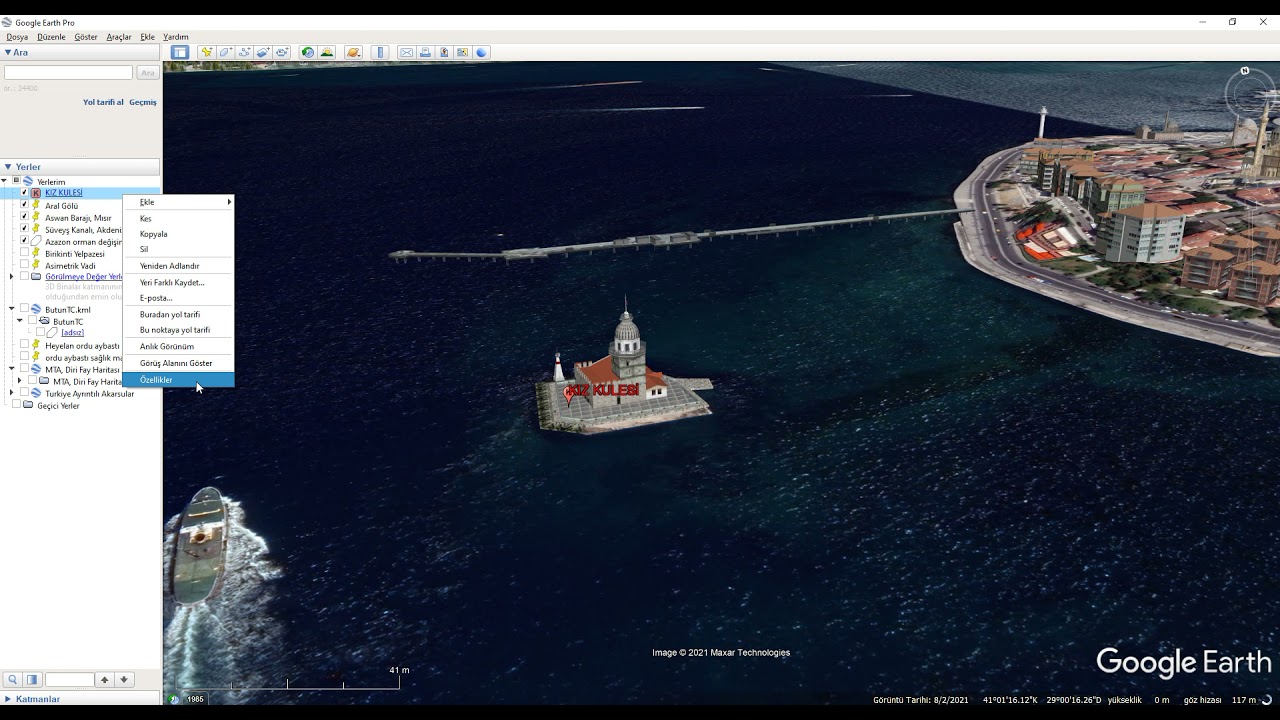Click the Yol tarifi al link
The width and height of the screenshot is (1280, 720).
pyautogui.click(x=103, y=102)
